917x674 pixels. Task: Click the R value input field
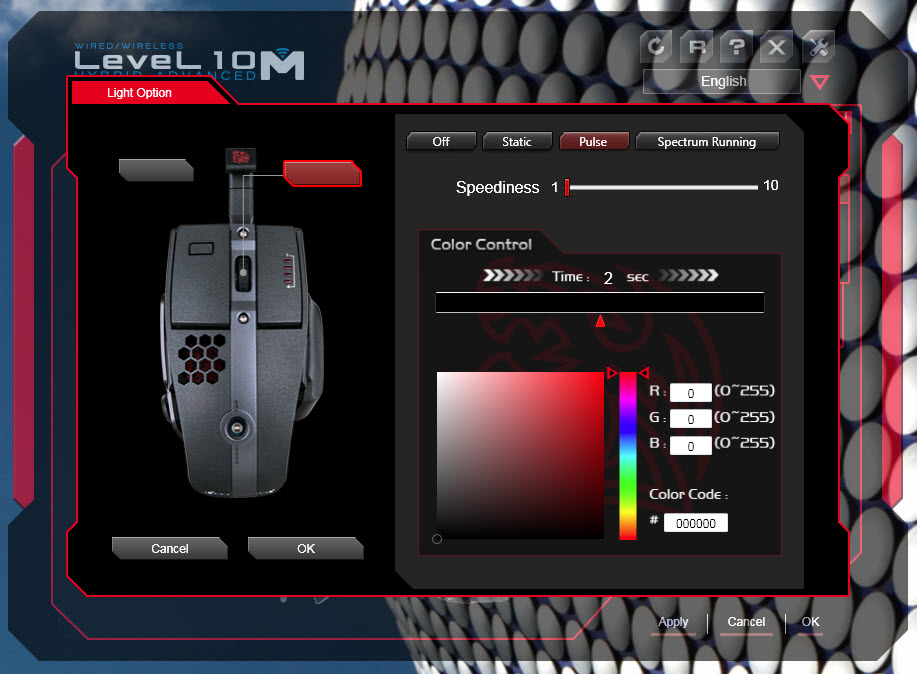tap(691, 393)
